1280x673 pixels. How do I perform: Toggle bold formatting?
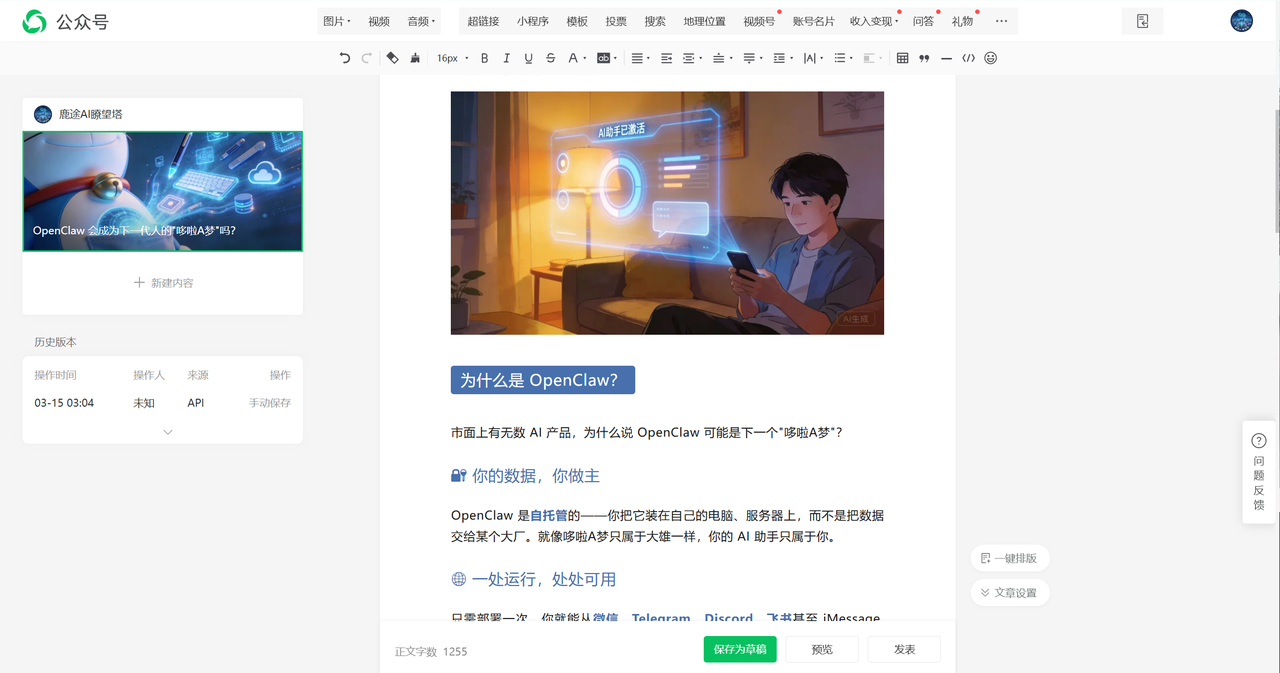(485, 58)
